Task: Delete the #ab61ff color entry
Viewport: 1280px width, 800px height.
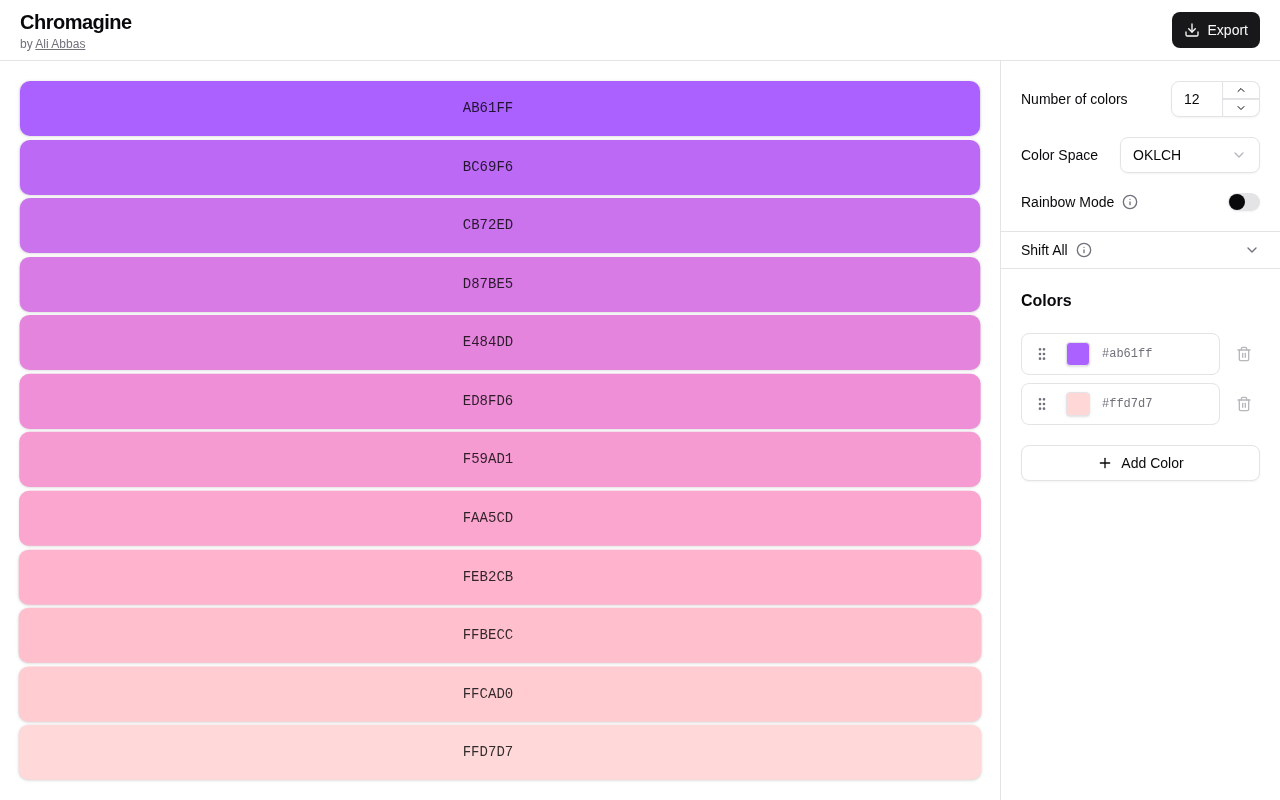Action: [x=1244, y=354]
